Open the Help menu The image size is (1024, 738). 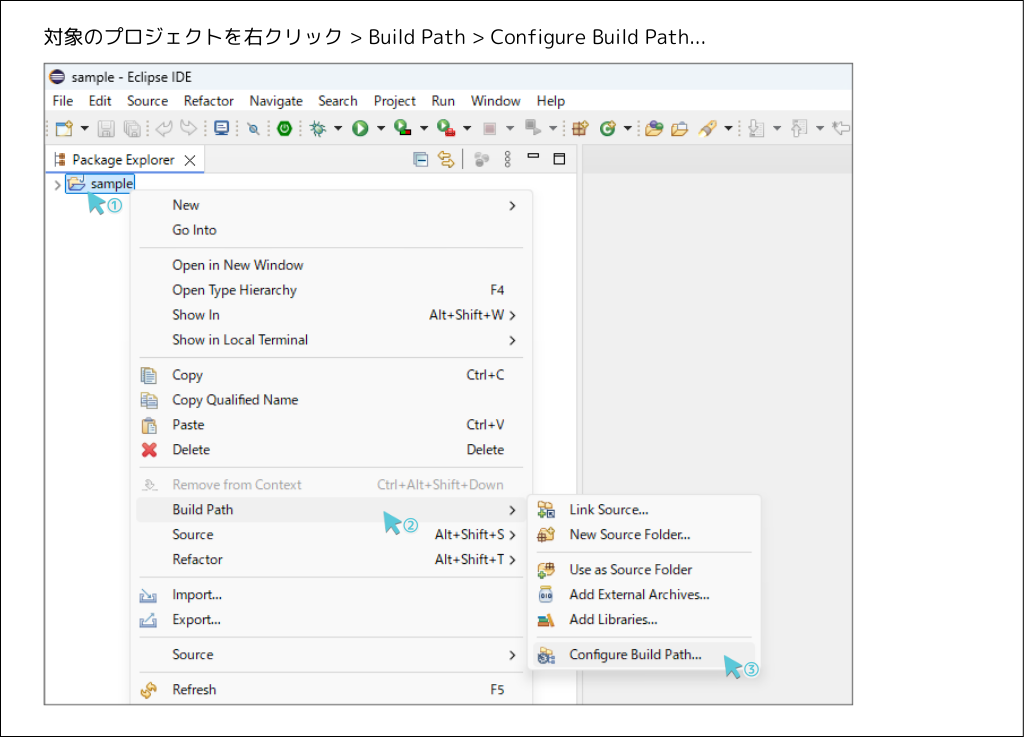[551, 101]
